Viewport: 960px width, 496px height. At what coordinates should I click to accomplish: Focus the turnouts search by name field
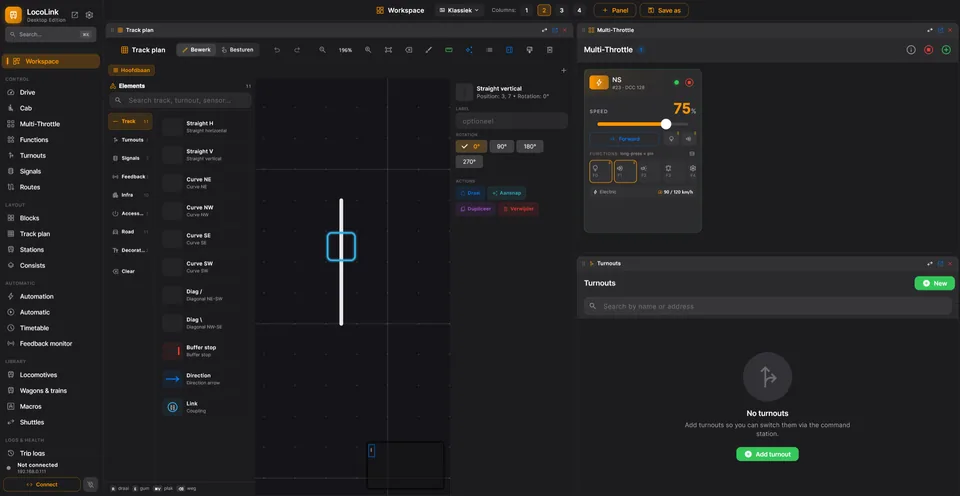tap(768, 306)
